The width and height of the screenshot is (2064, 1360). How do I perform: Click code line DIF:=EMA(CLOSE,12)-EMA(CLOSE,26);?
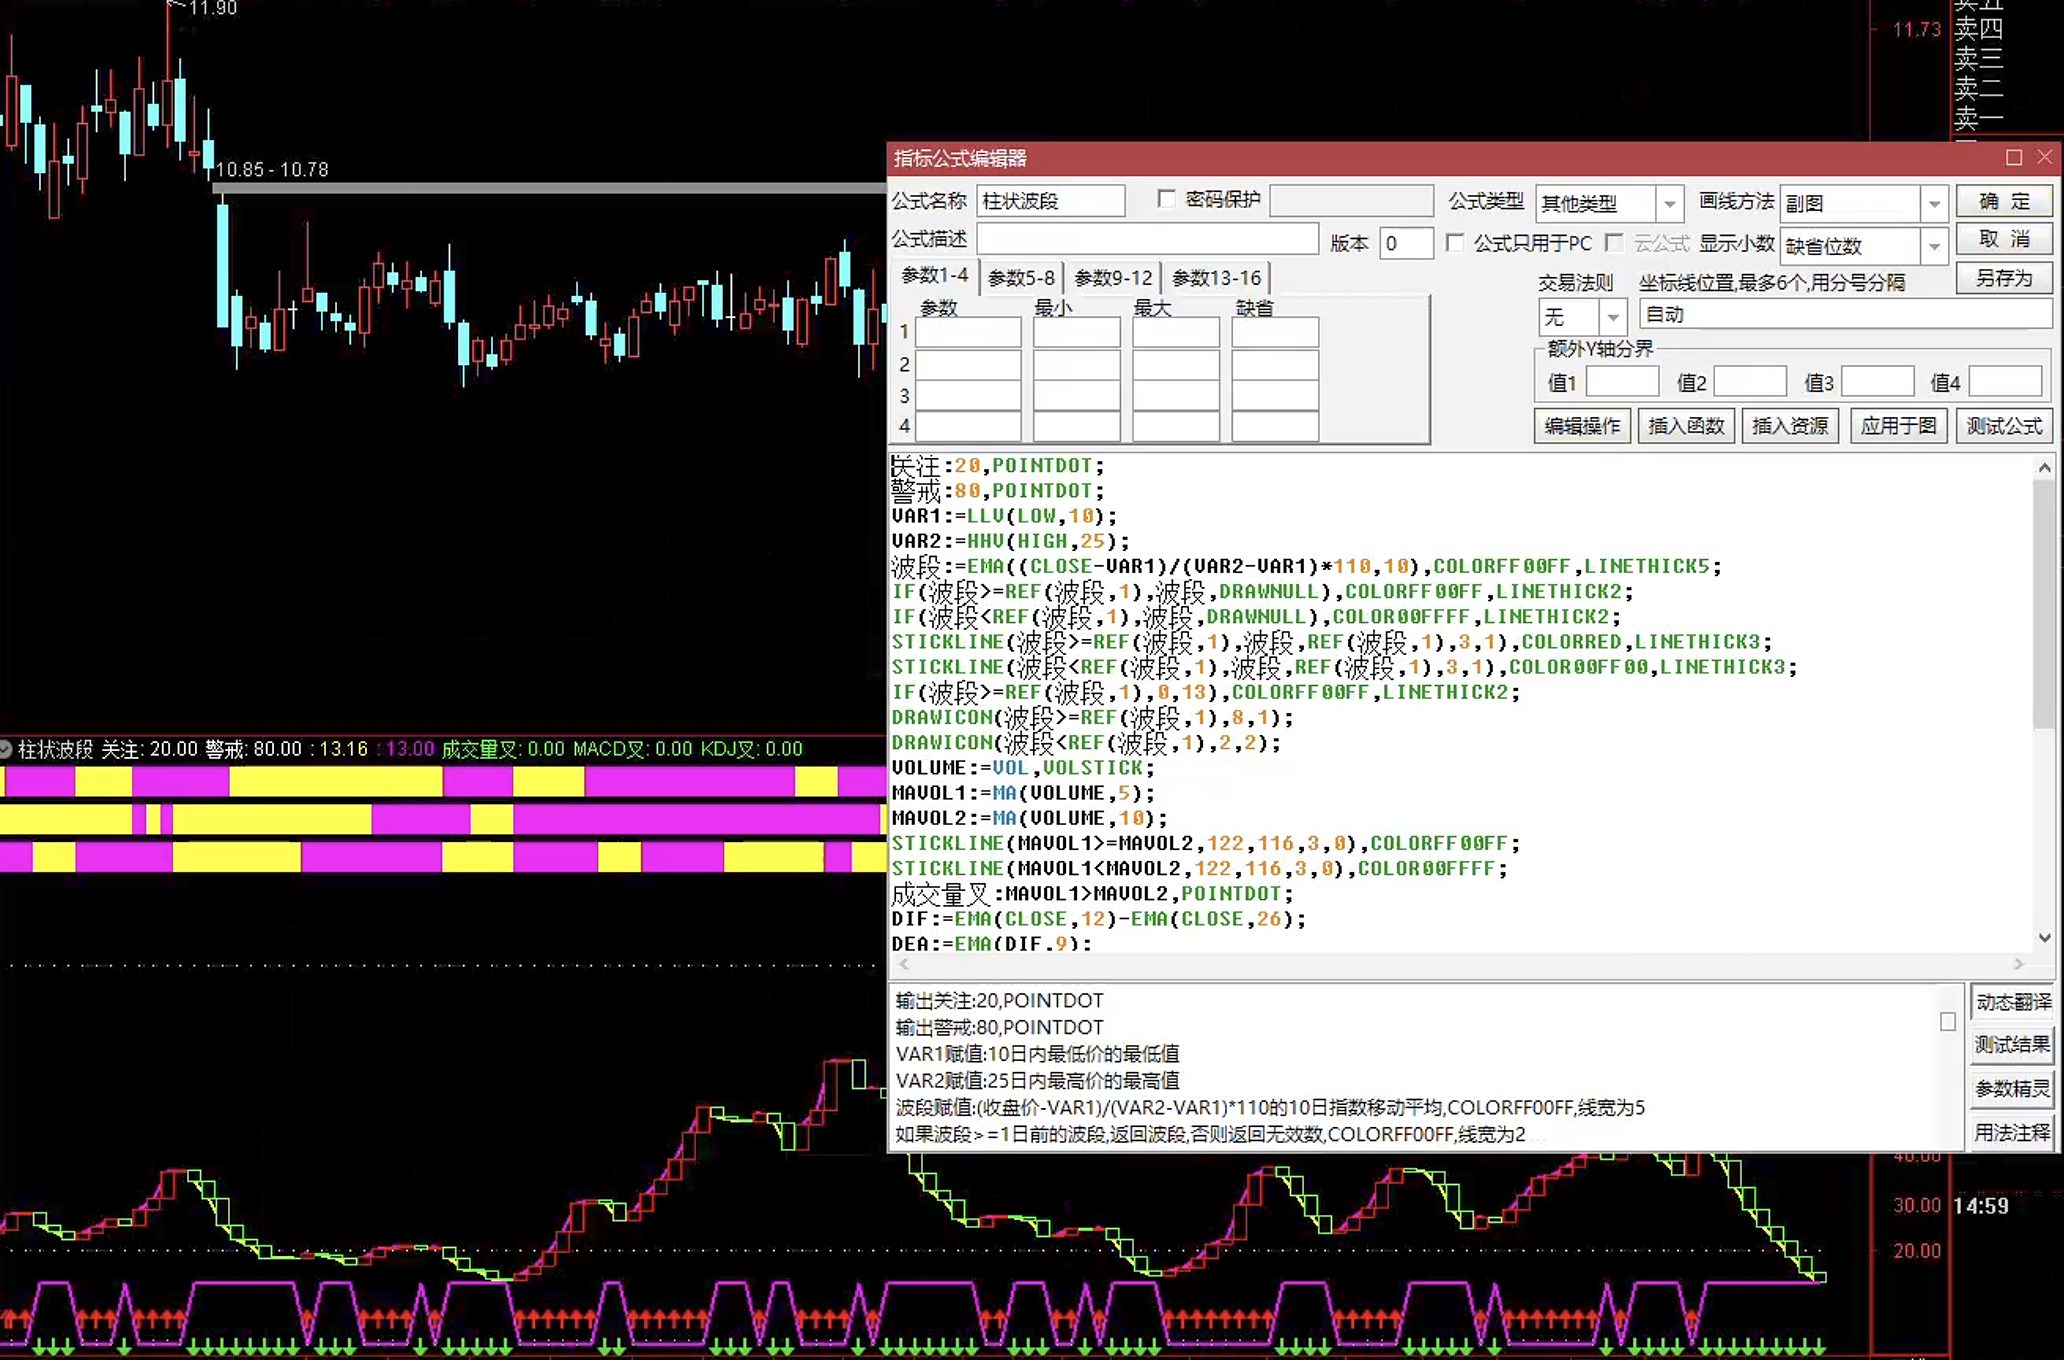(1099, 919)
